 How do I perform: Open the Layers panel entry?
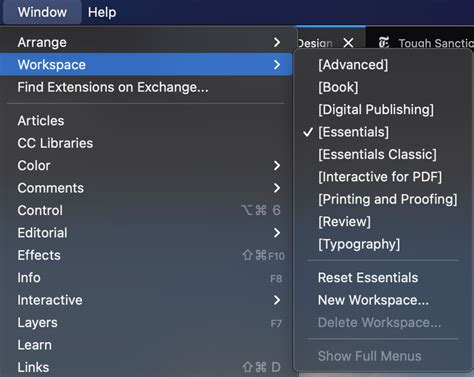coord(146,323)
